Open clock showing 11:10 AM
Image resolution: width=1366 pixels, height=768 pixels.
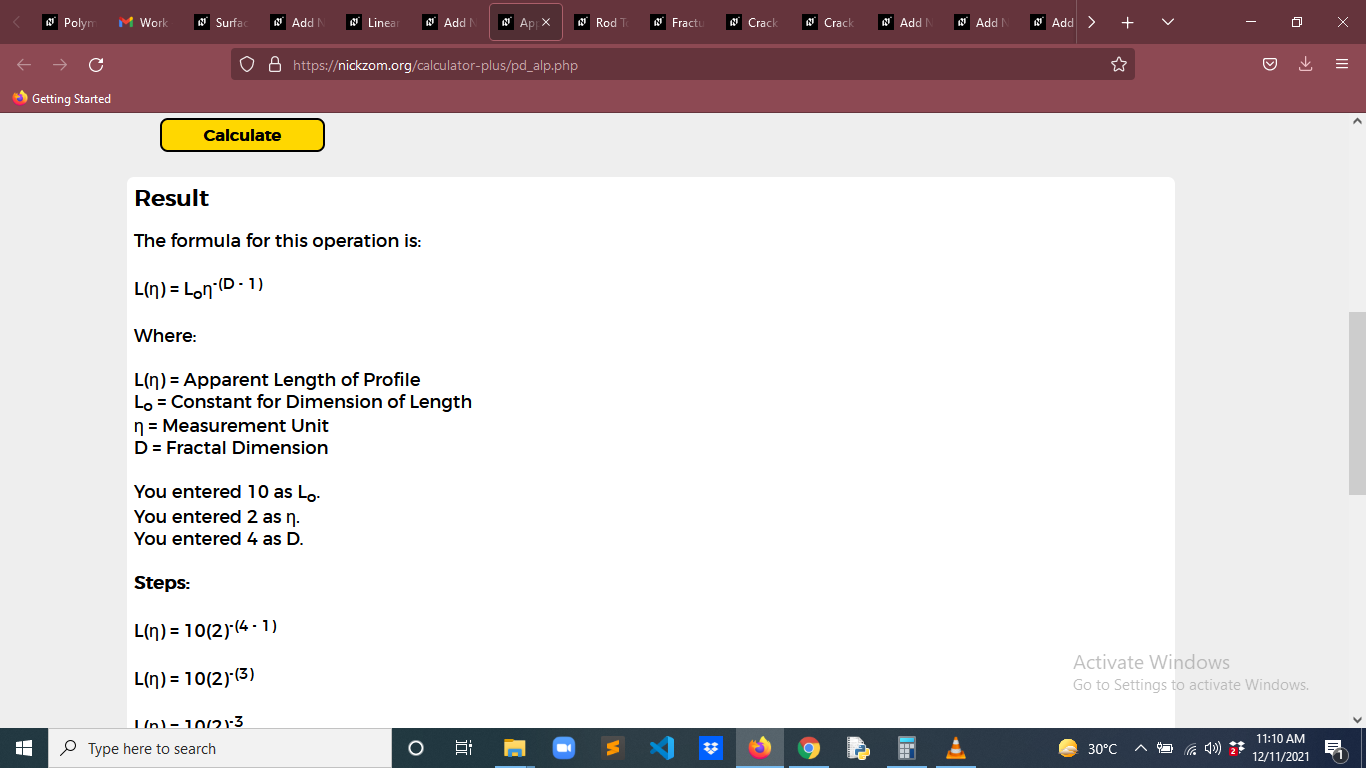pos(1280,748)
